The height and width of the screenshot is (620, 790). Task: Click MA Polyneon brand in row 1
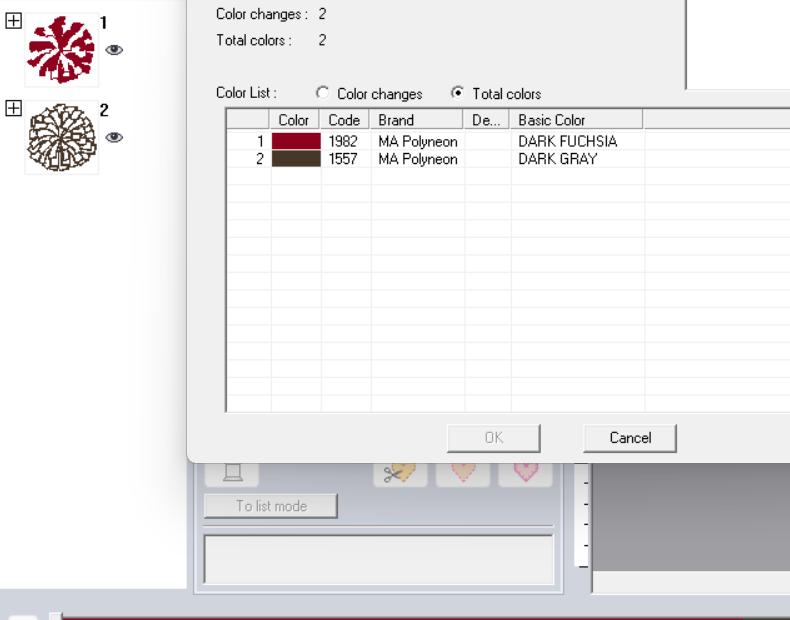pos(418,142)
